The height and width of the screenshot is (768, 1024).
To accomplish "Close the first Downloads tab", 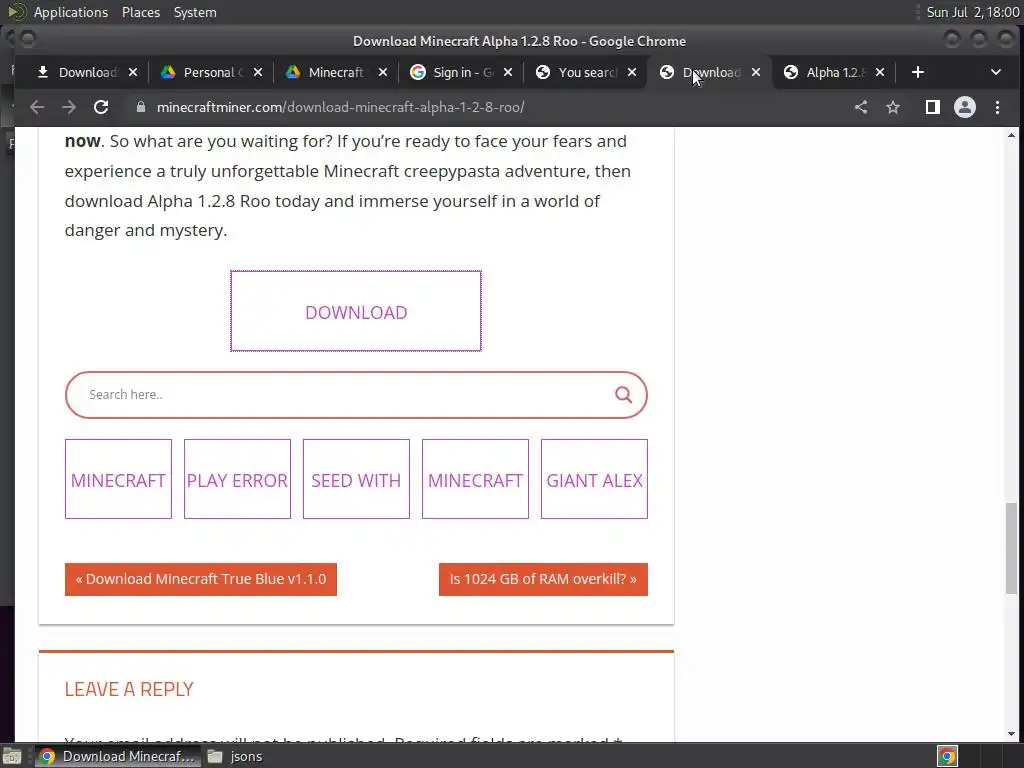I will coord(133,72).
